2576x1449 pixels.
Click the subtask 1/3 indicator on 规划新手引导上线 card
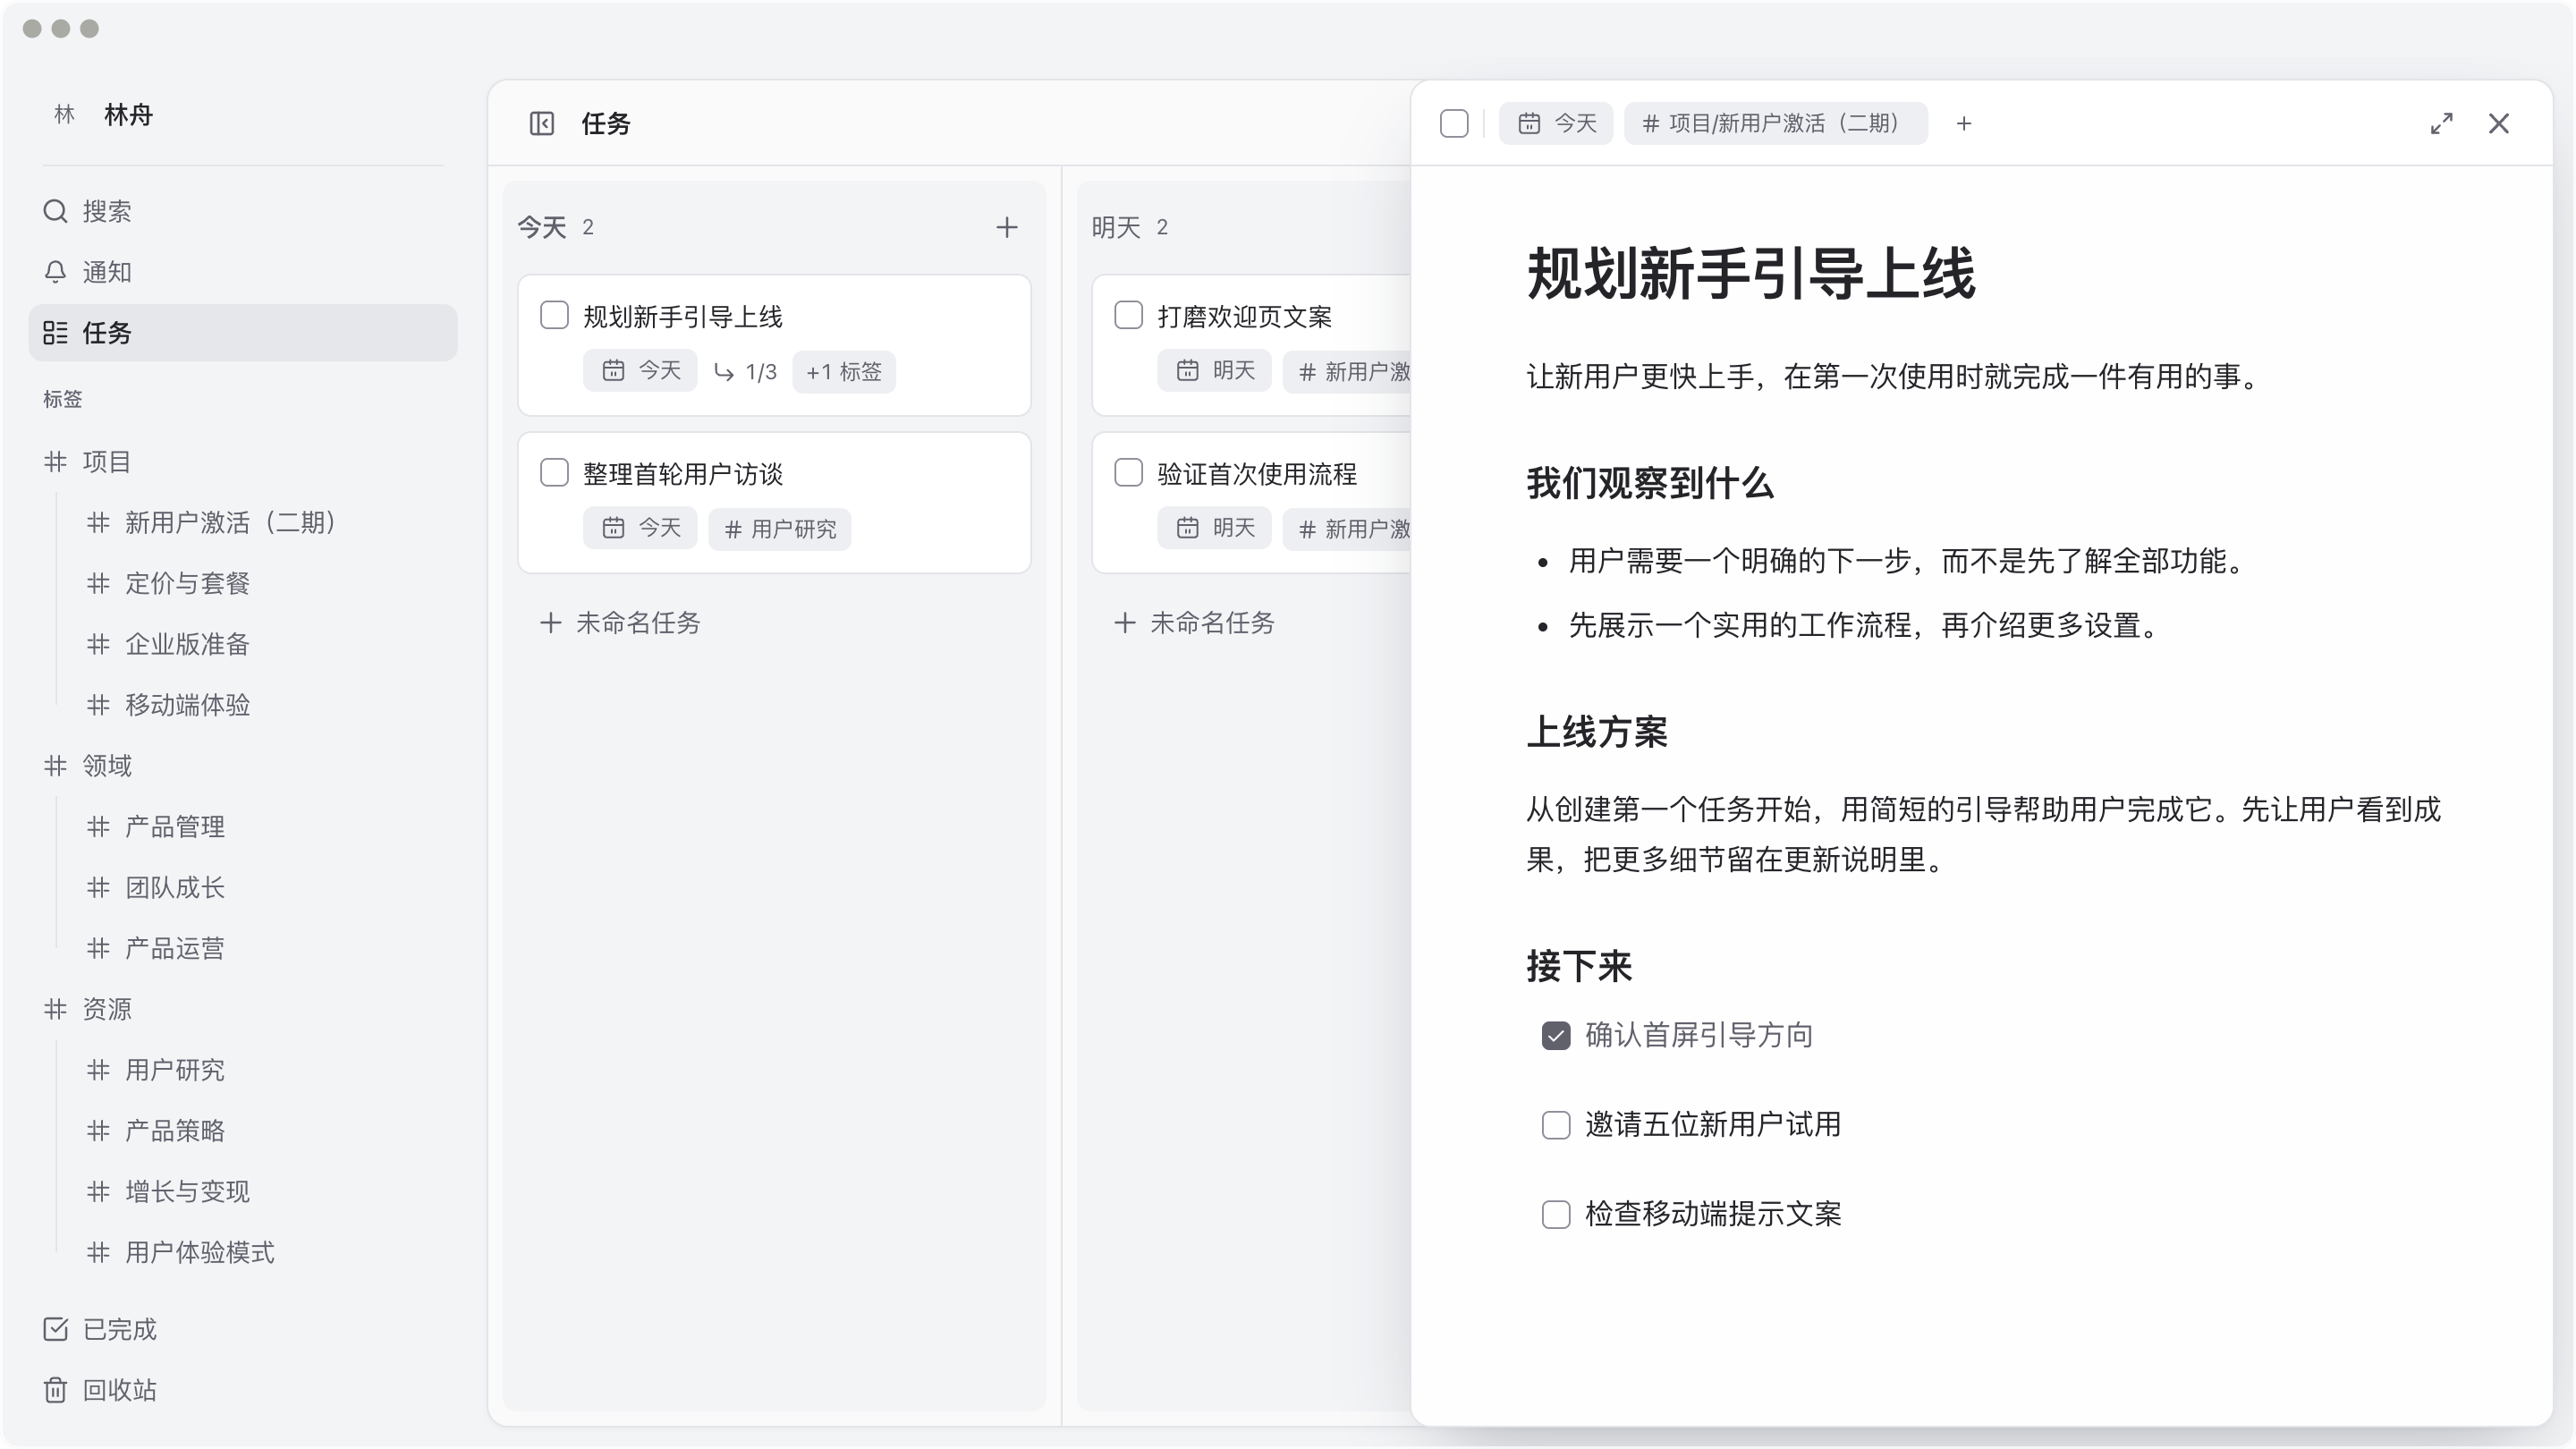coord(745,372)
